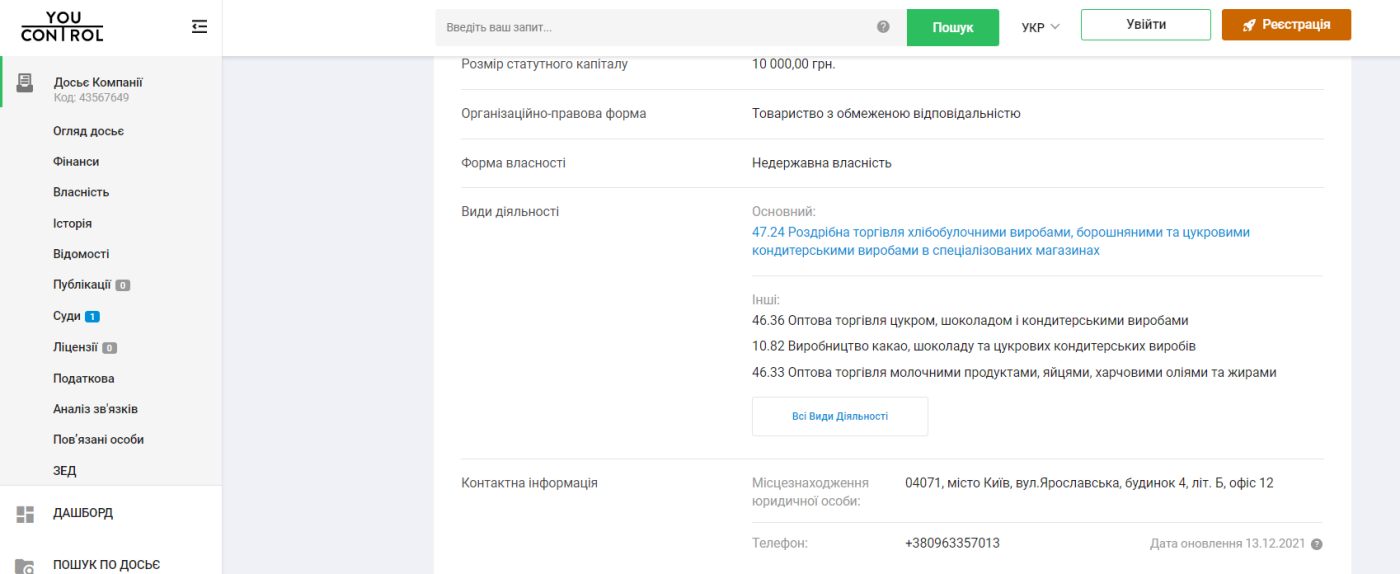The image size is (1400, 574).
Task: Click the address 04071, місто Київ text
Action: click(x=1089, y=483)
